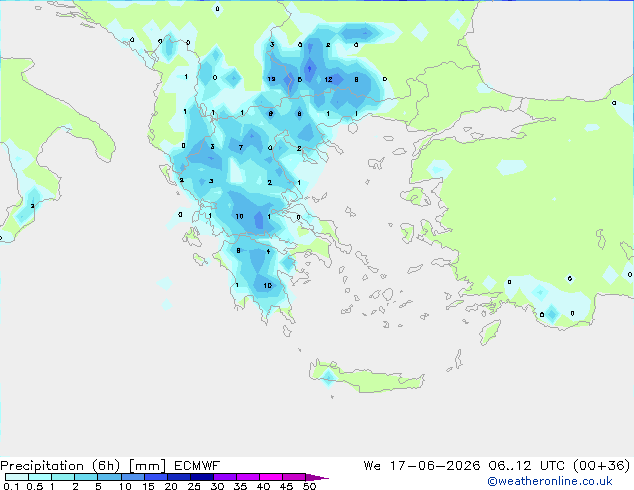Screen dimensions: 634x490
Task: Click the '0.1' legend scale label
Action: click(x=11, y=486)
